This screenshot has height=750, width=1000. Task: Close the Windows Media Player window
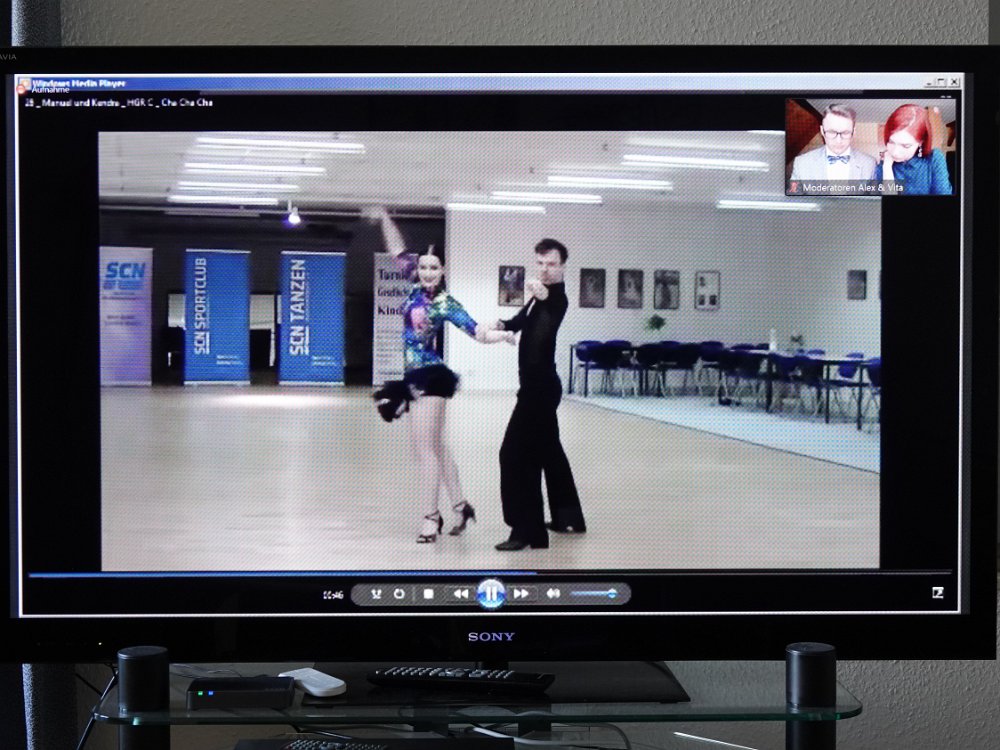point(954,82)
